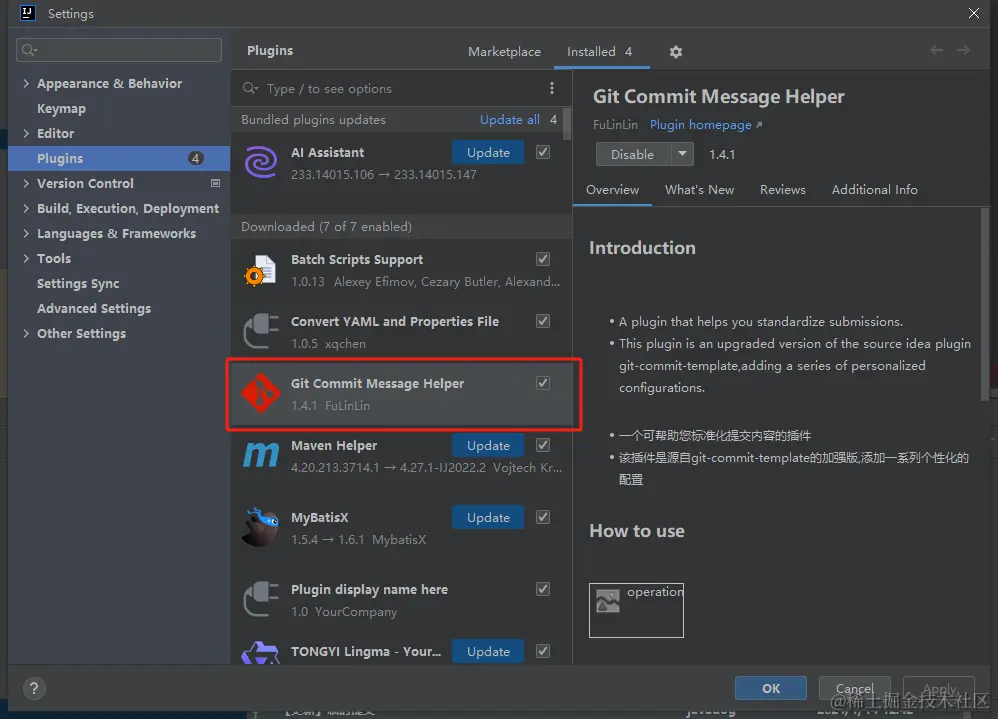Open the Disable button dropdown arrow

682,154
